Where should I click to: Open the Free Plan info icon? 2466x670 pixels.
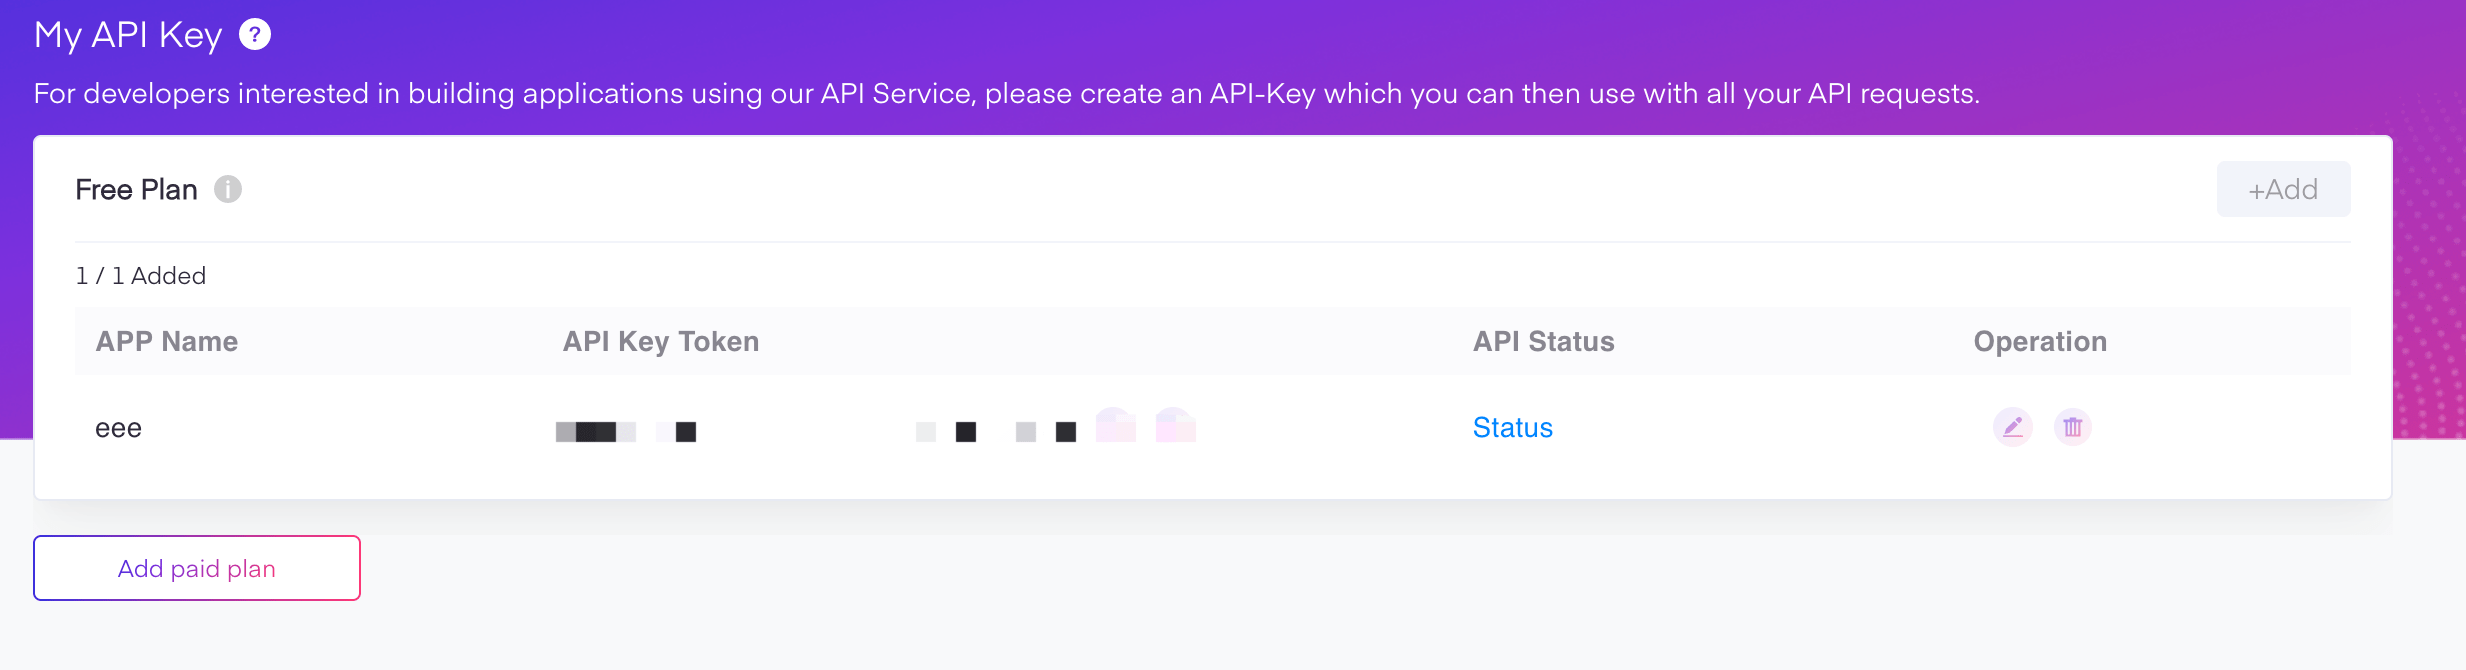228,189
